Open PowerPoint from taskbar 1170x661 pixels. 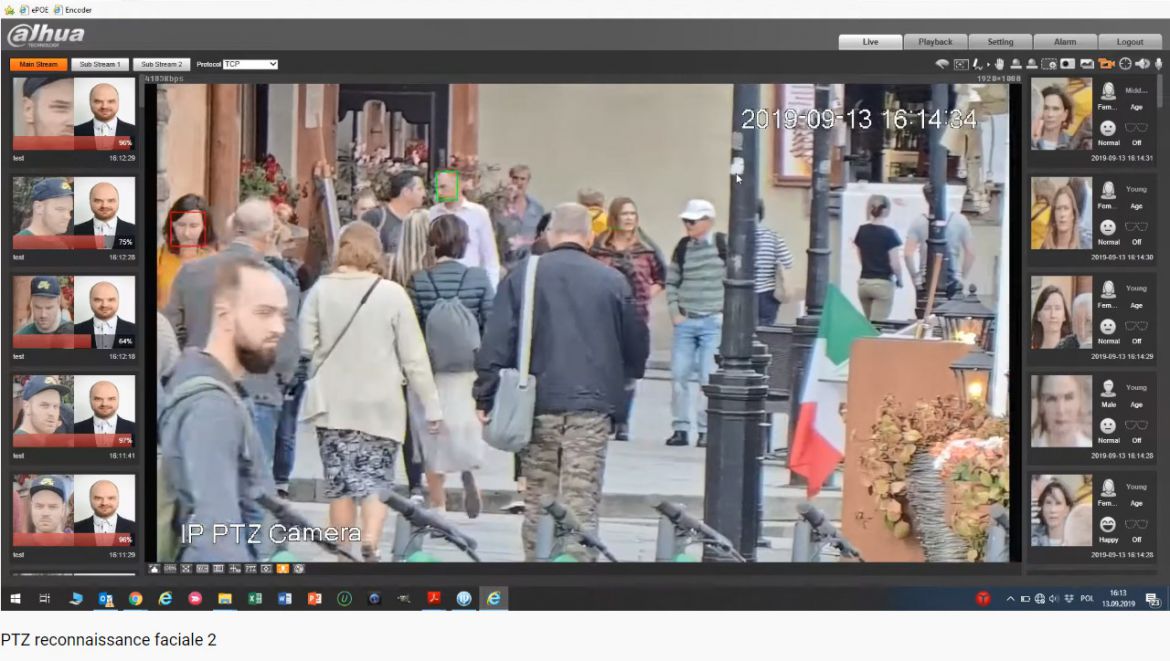point(314,598)
